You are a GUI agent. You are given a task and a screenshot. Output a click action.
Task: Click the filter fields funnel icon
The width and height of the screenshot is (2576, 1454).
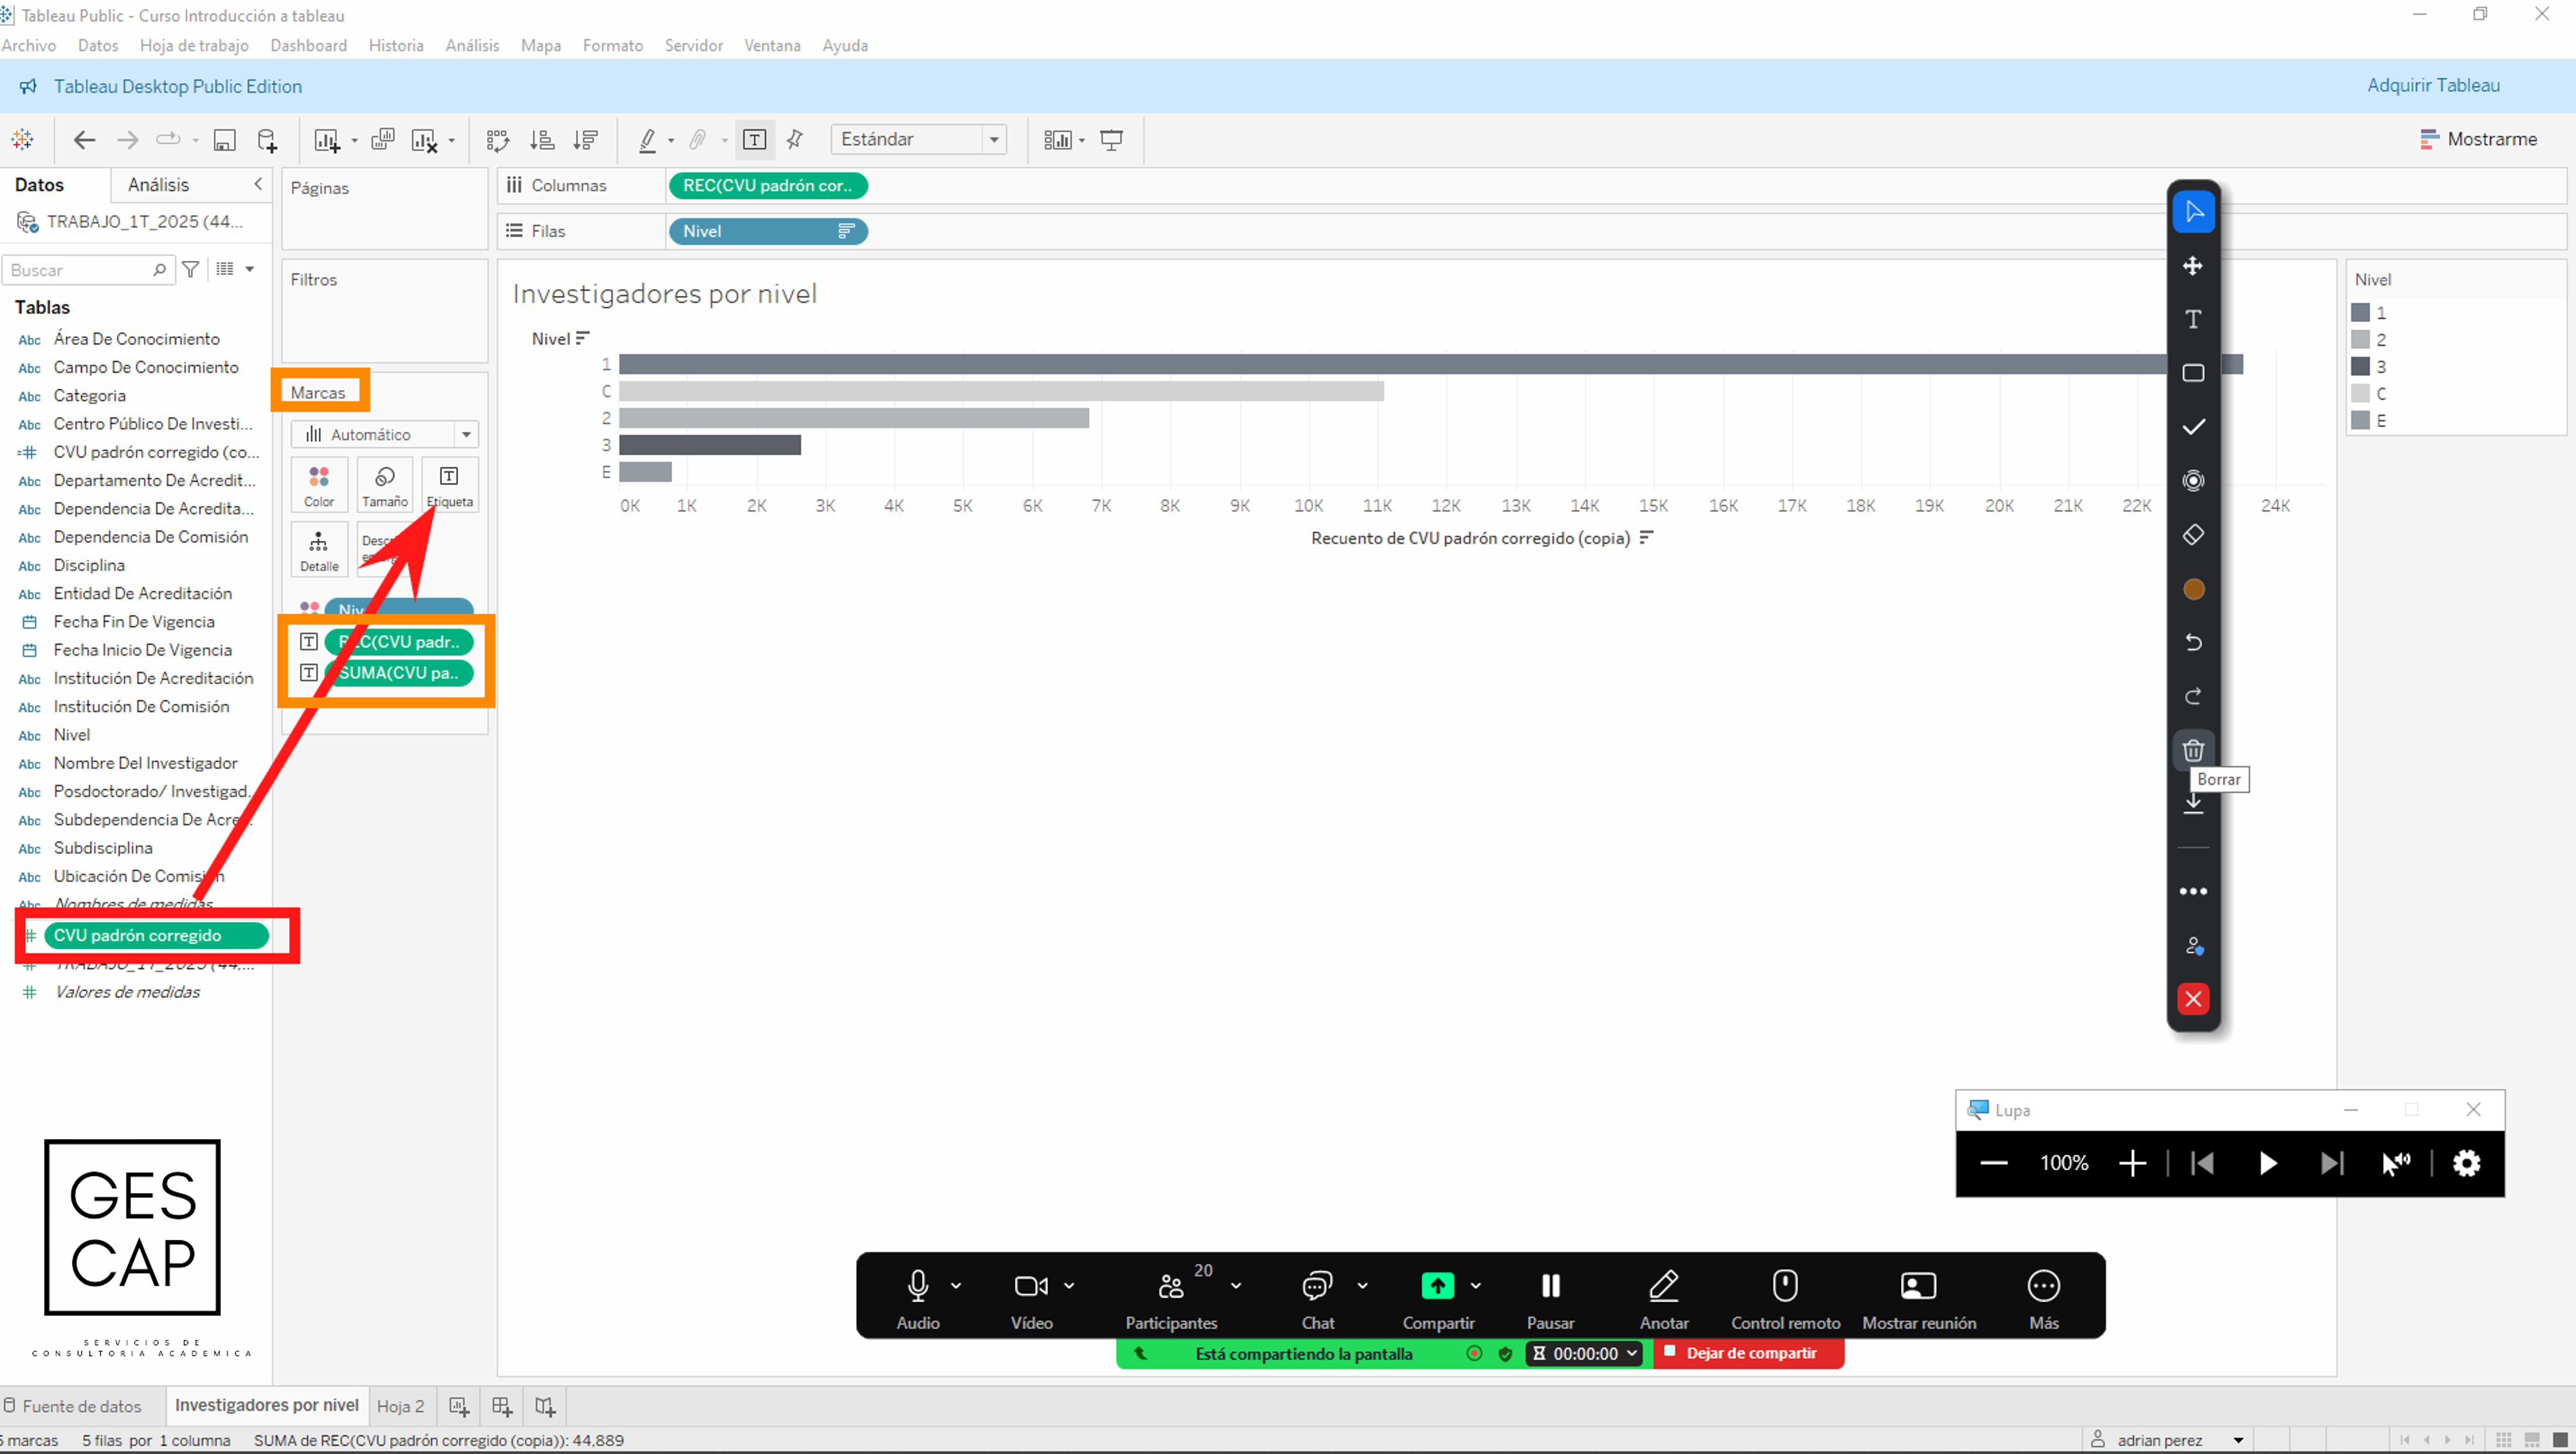pos(190,269)
